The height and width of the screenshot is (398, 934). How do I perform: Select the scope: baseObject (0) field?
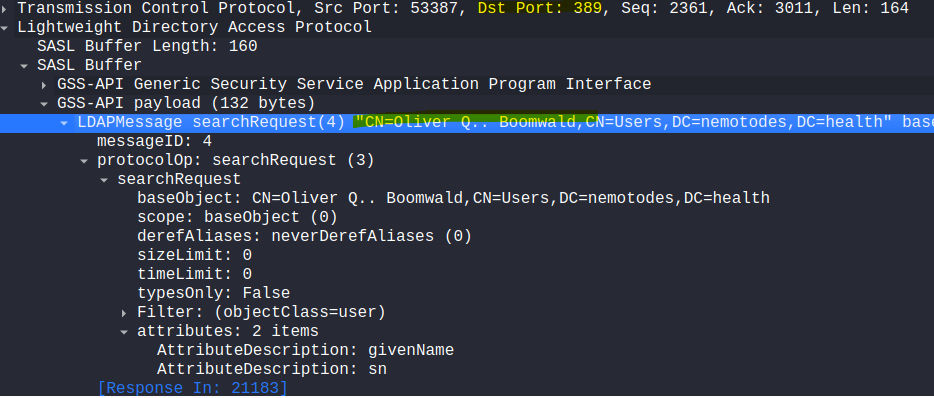237,217
